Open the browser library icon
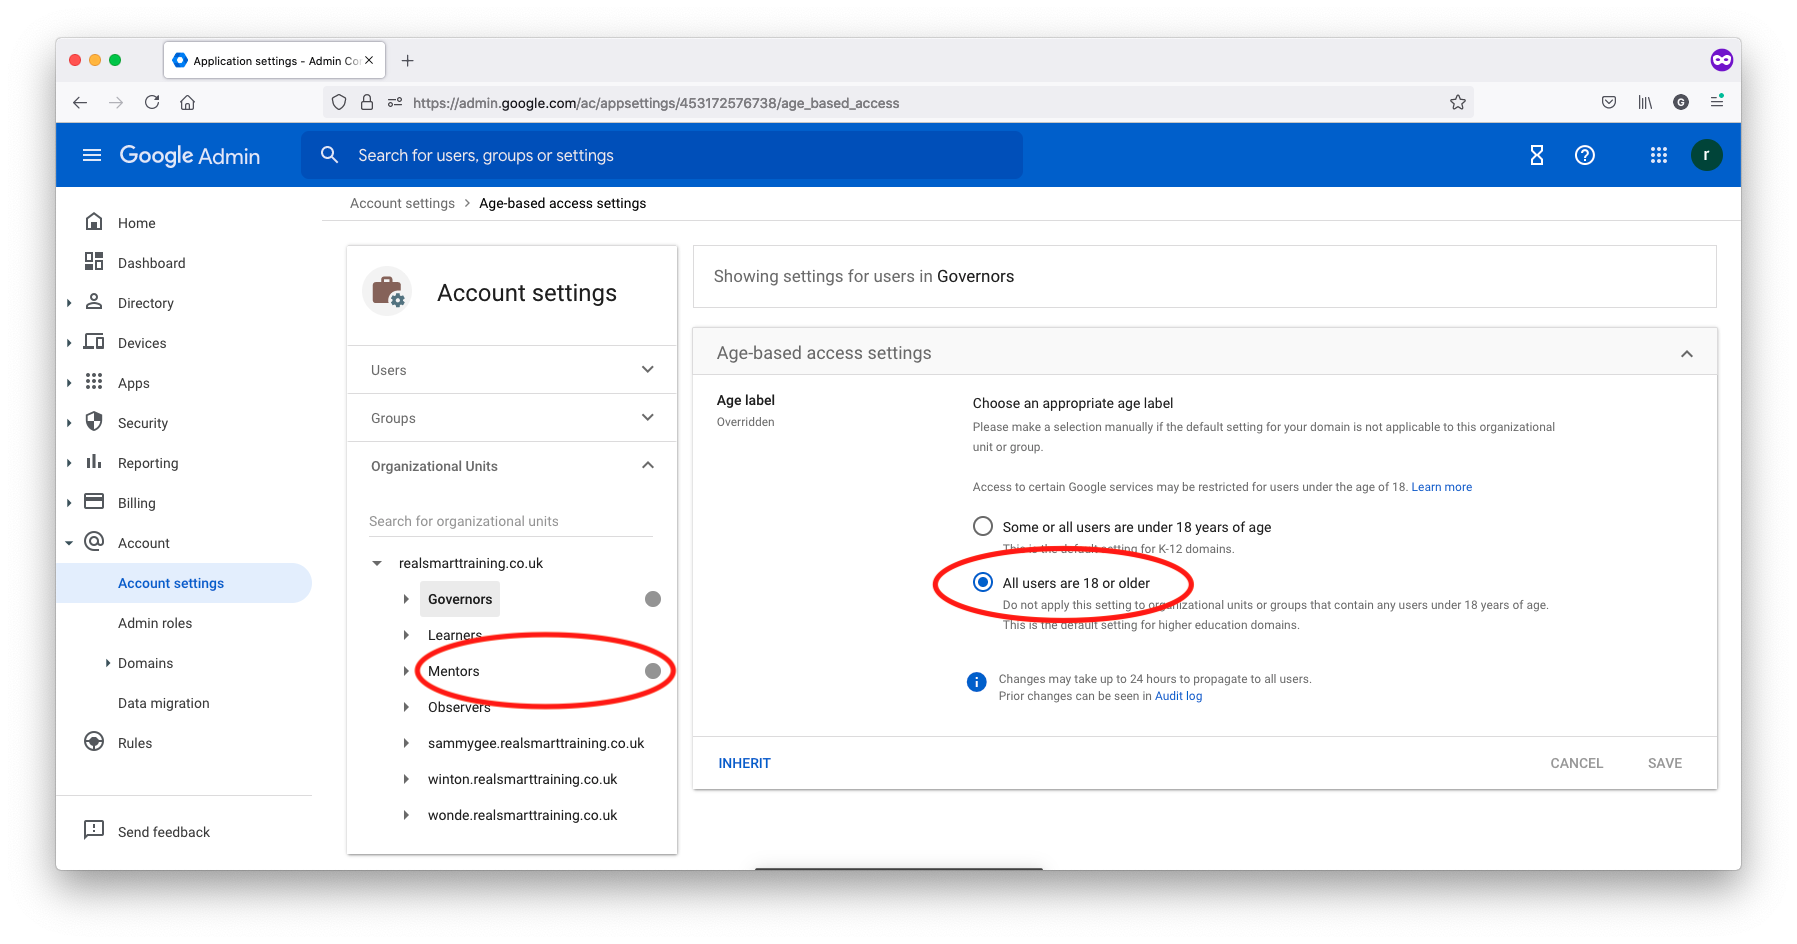The image size is (1797, 944). pos(1645,102)
